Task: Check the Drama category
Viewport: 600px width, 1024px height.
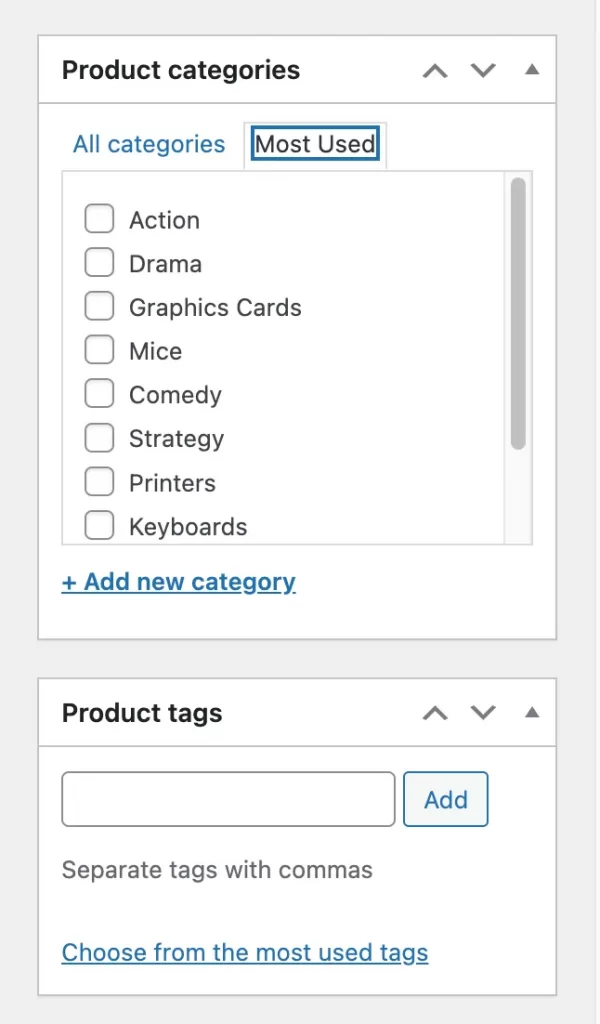Action: 99,262
